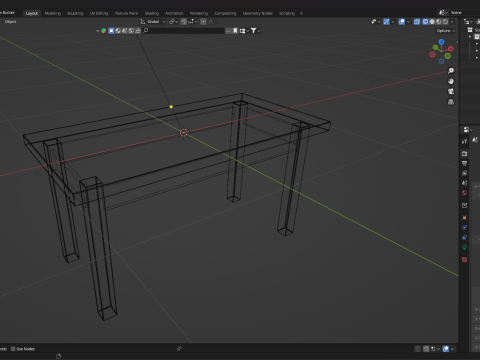
Task: Select rendered viewport shading
Action: (x=445, y=22)
